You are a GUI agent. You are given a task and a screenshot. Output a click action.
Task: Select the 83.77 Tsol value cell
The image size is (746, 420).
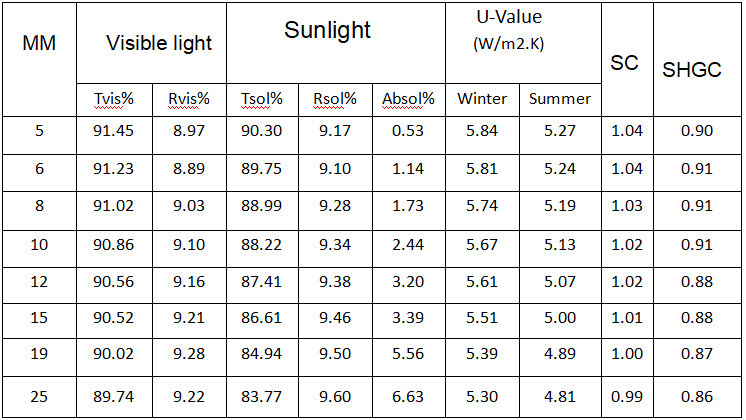[262, 397]
